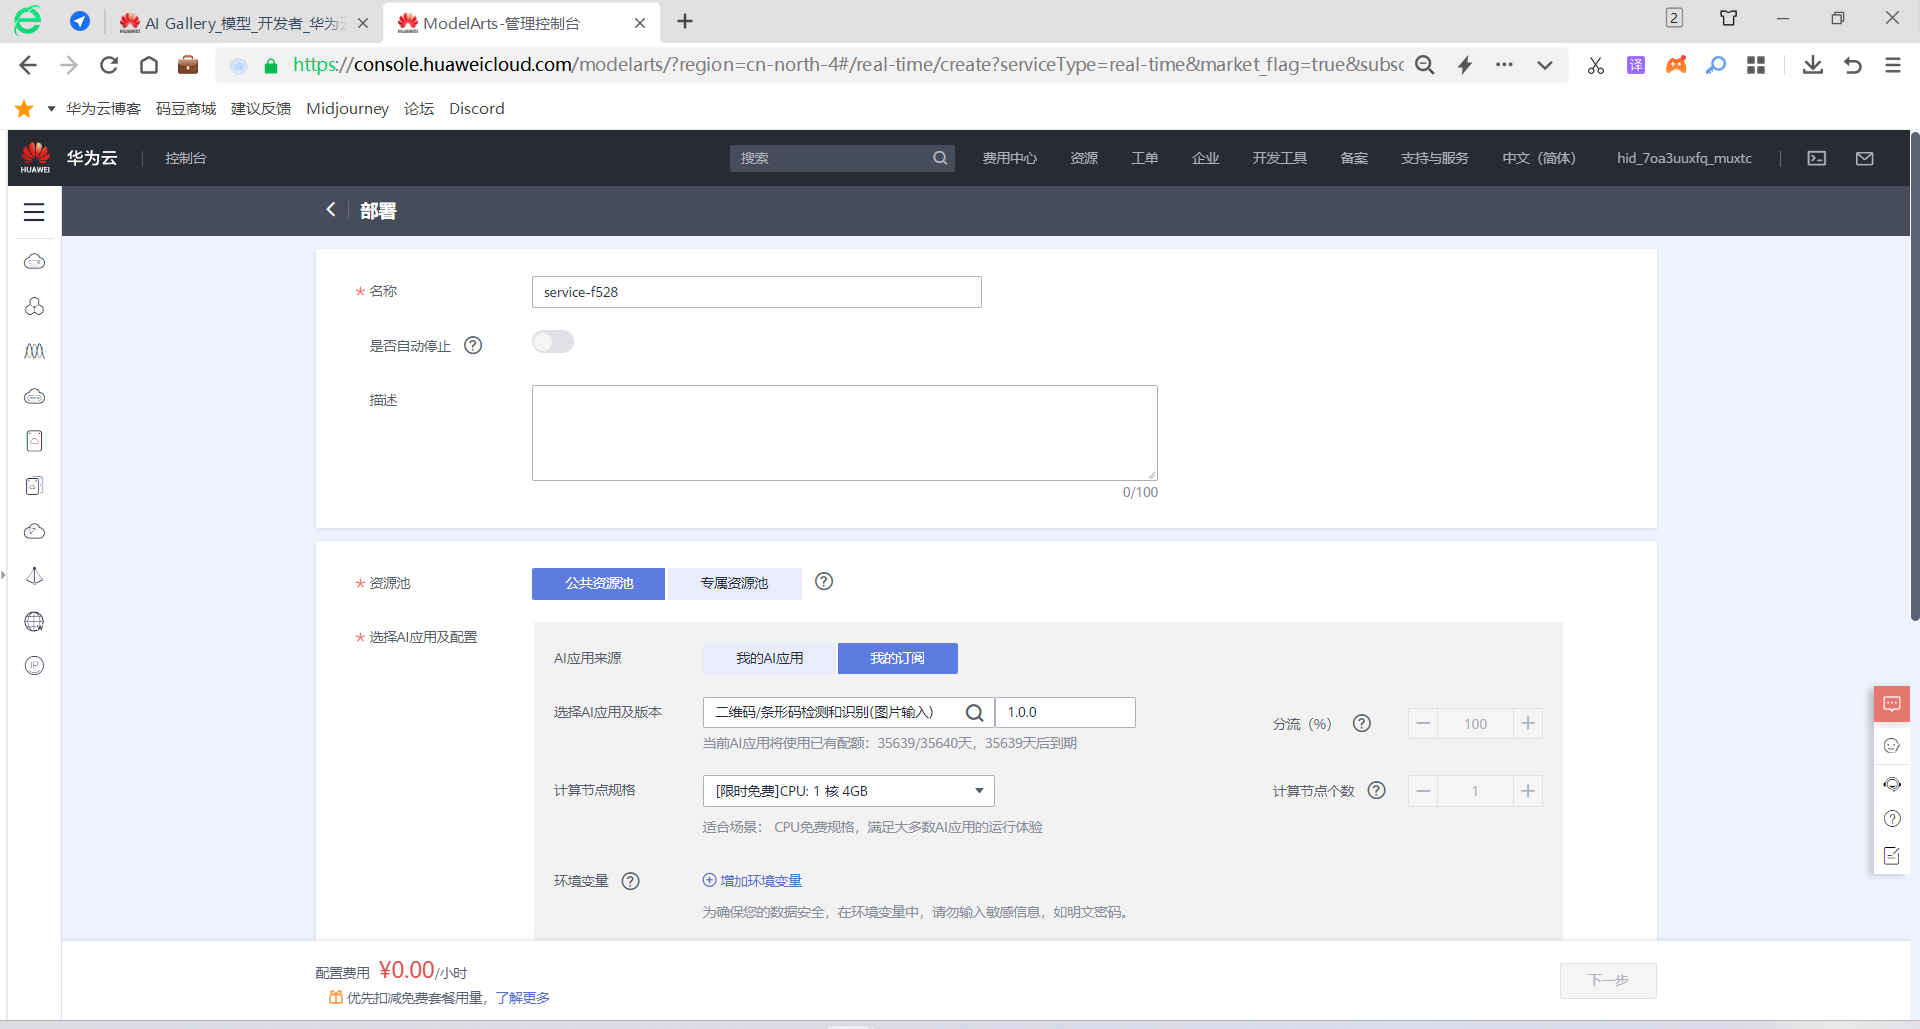Screen dimensions: 1920x1029
Task: Open the 企业 menu
Action: pyautogui.click(x=1206, y=158)
